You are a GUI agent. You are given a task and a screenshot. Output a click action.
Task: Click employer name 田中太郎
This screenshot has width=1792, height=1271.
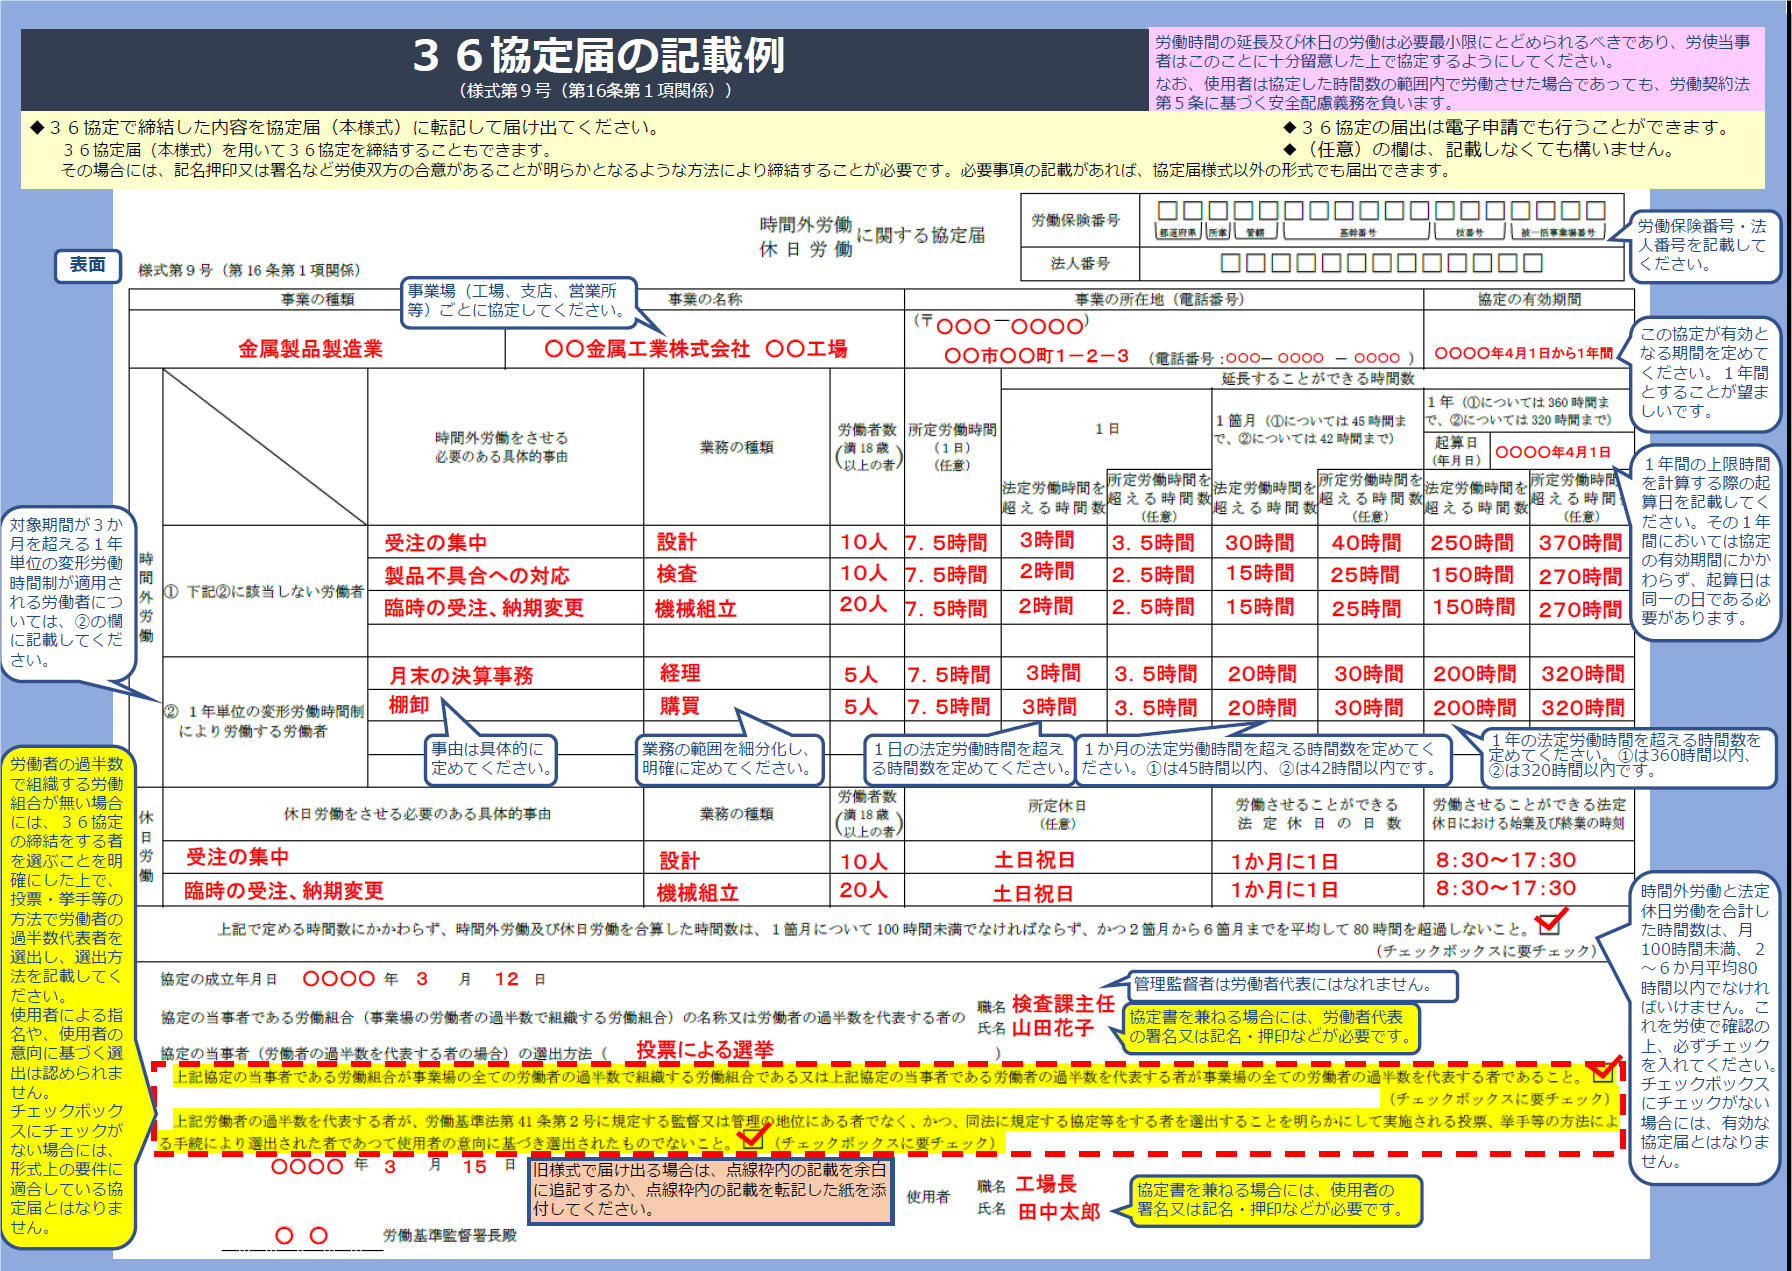click(1059, 1212)
